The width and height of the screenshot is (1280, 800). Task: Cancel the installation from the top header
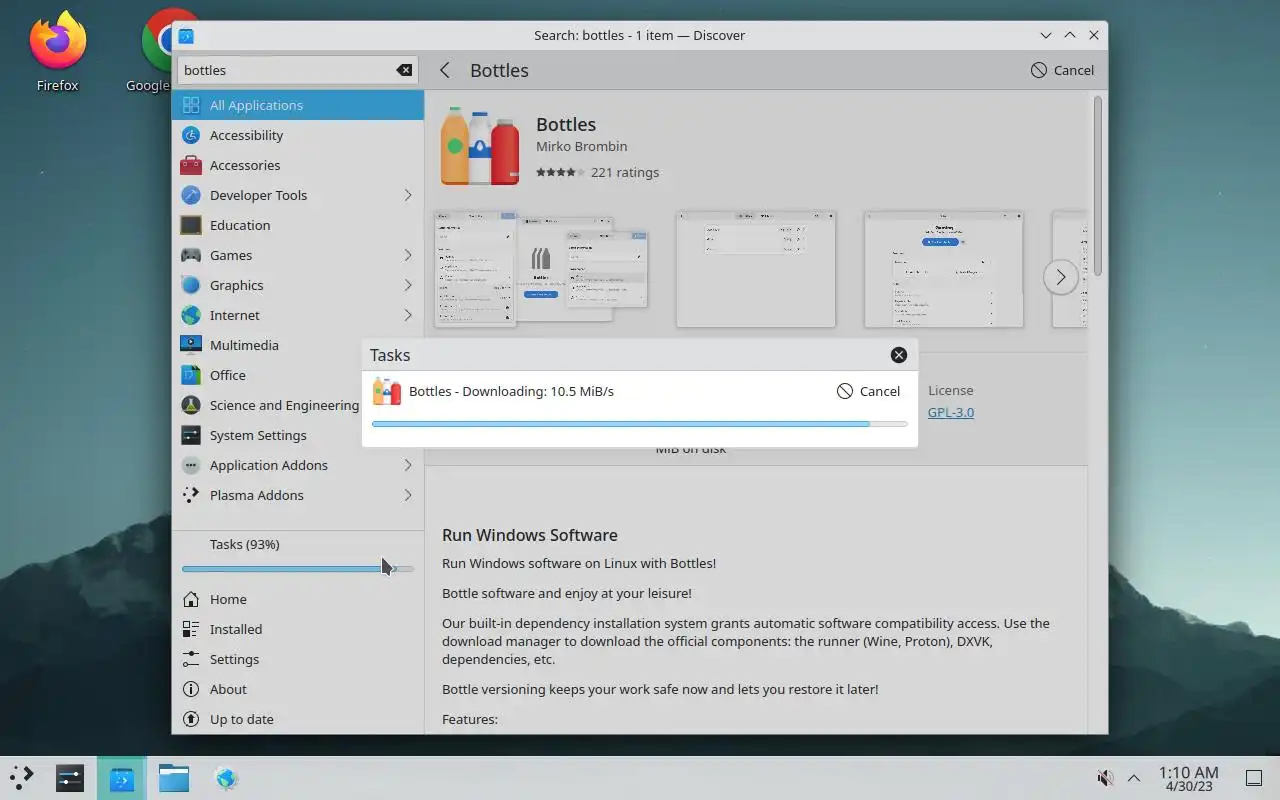tap(1062, 70)
